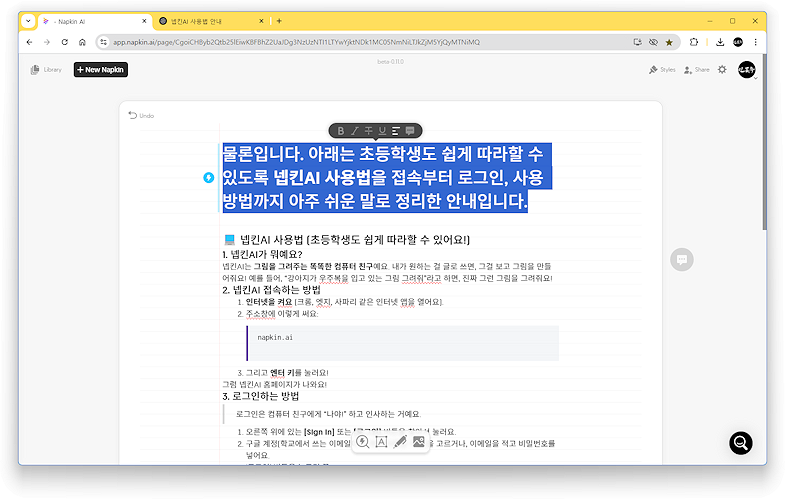Select the text box tool in bottom toolbar

pyautogui.click(x=381, y=441)
